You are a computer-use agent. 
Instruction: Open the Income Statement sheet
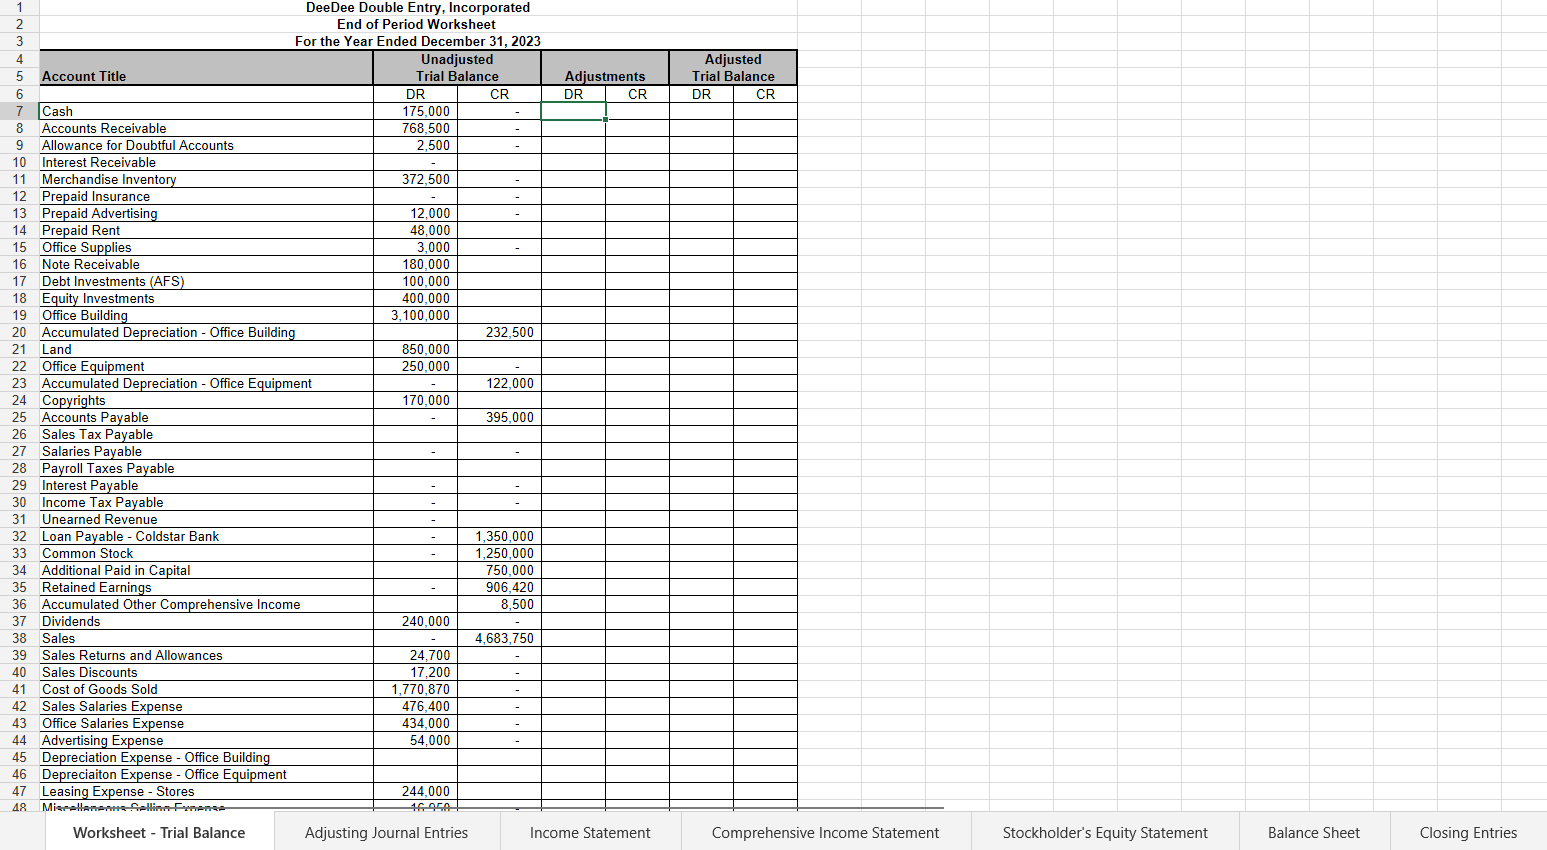(x=590, y=832)
